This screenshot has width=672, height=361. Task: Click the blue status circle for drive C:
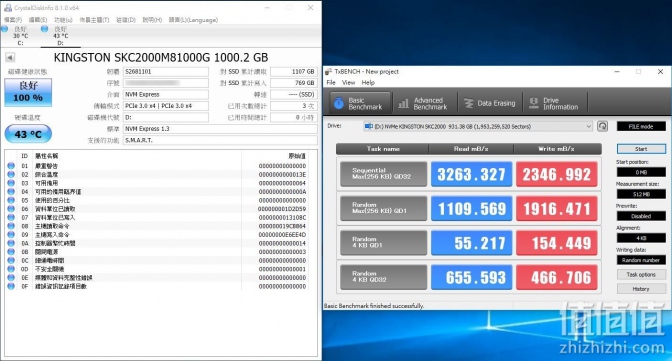pos(5,29)
